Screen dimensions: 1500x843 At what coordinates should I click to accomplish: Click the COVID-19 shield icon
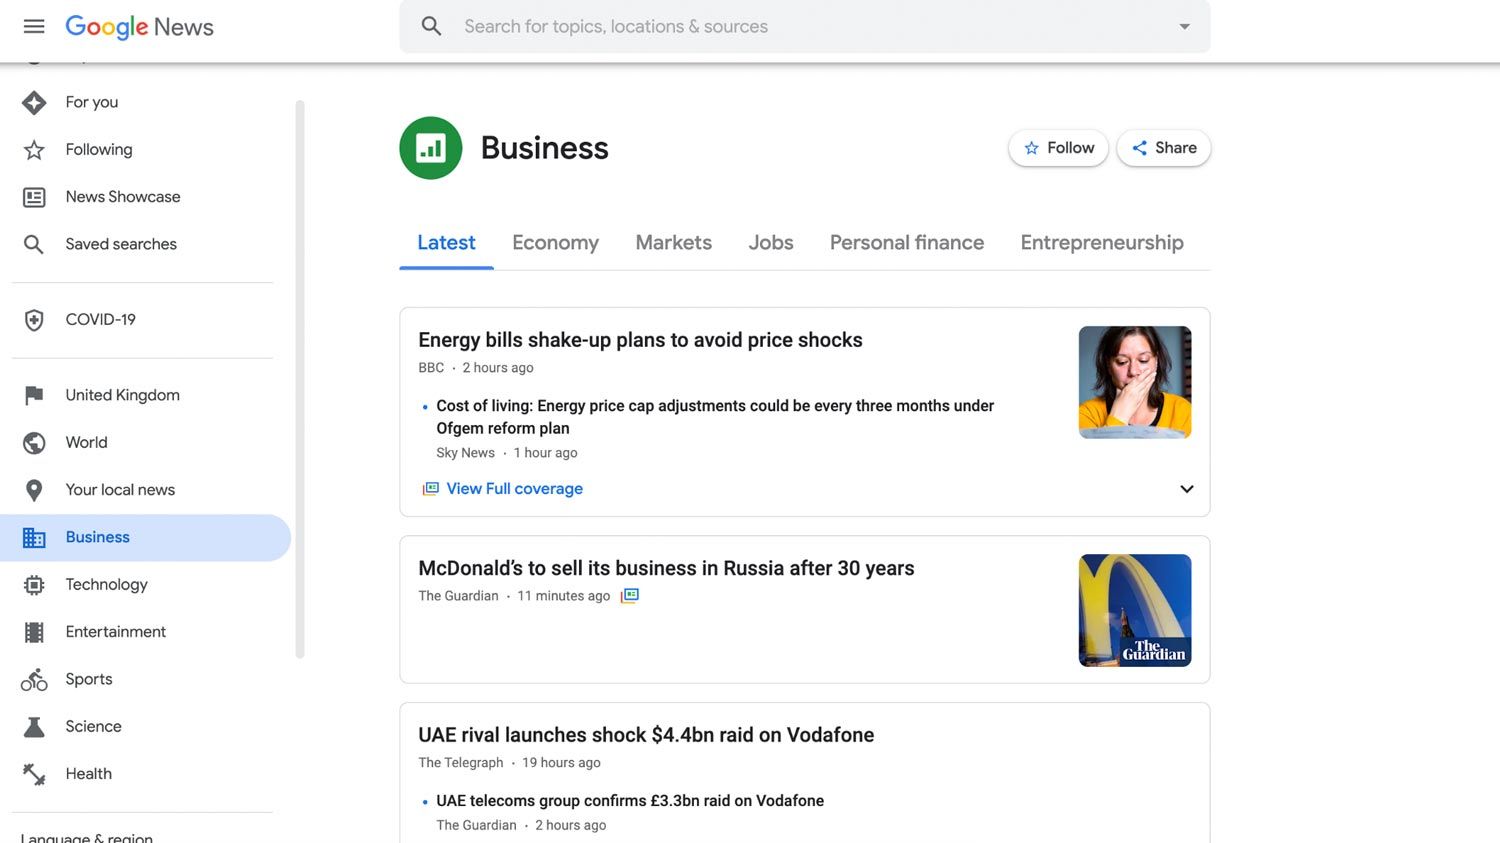(x=34, y=320)
